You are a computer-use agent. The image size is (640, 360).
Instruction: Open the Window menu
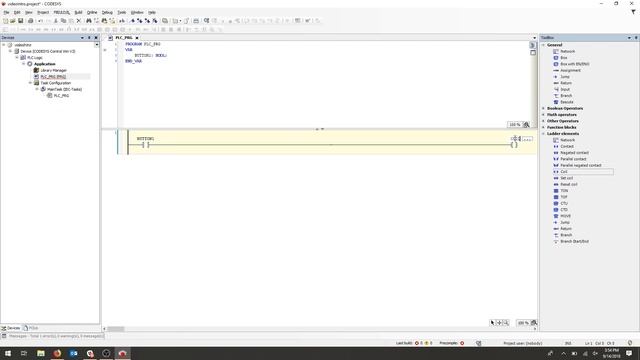tap(137, 13)
